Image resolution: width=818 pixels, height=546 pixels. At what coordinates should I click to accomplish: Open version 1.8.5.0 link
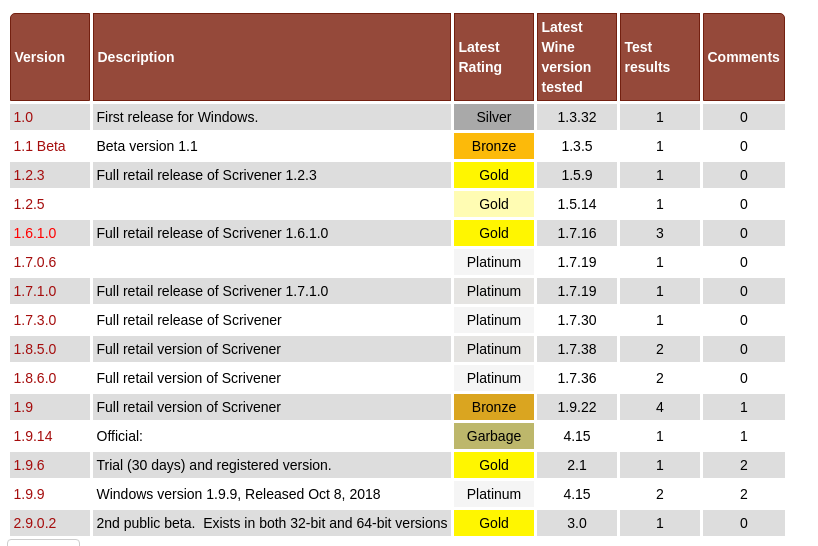click(34, 349)
